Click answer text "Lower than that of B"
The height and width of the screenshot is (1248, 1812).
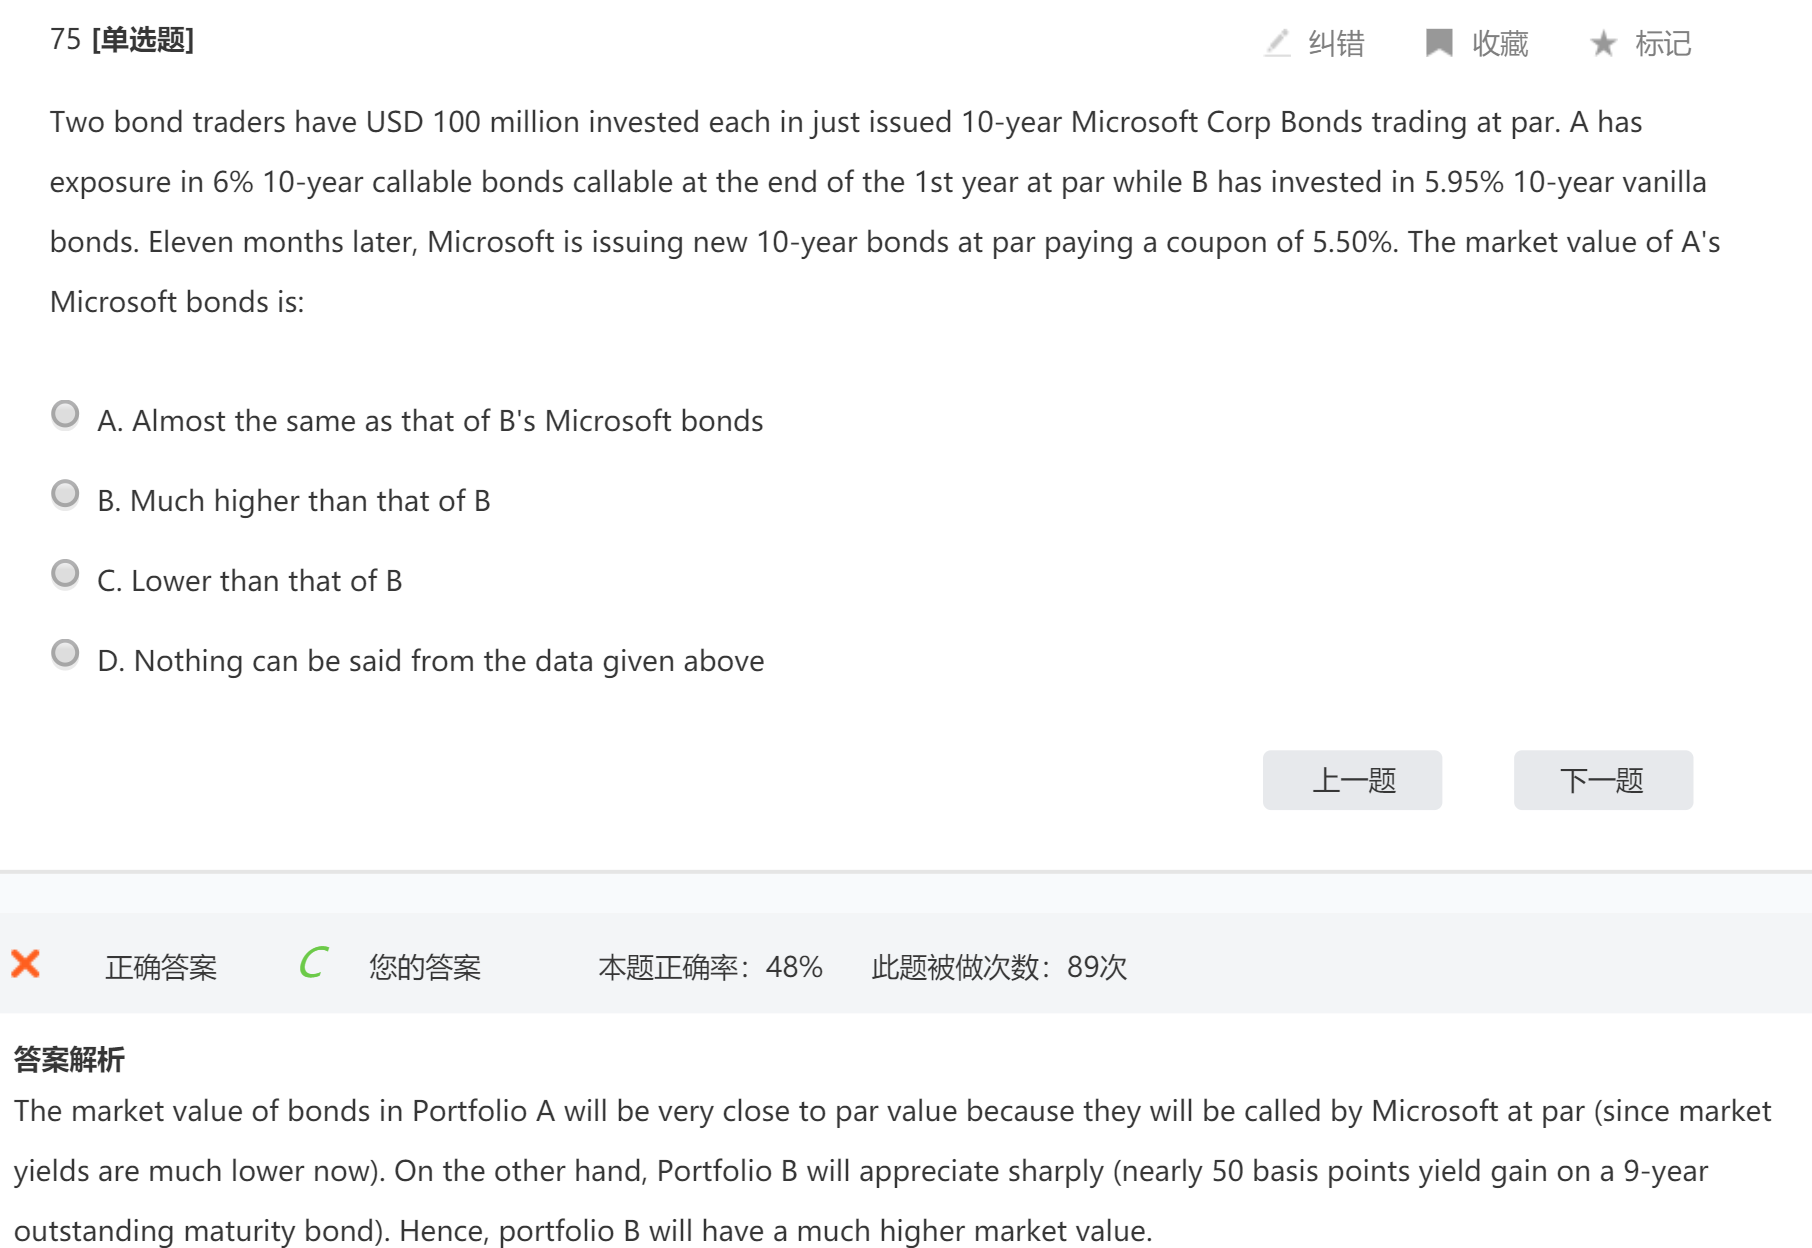[x=266, y=581]
